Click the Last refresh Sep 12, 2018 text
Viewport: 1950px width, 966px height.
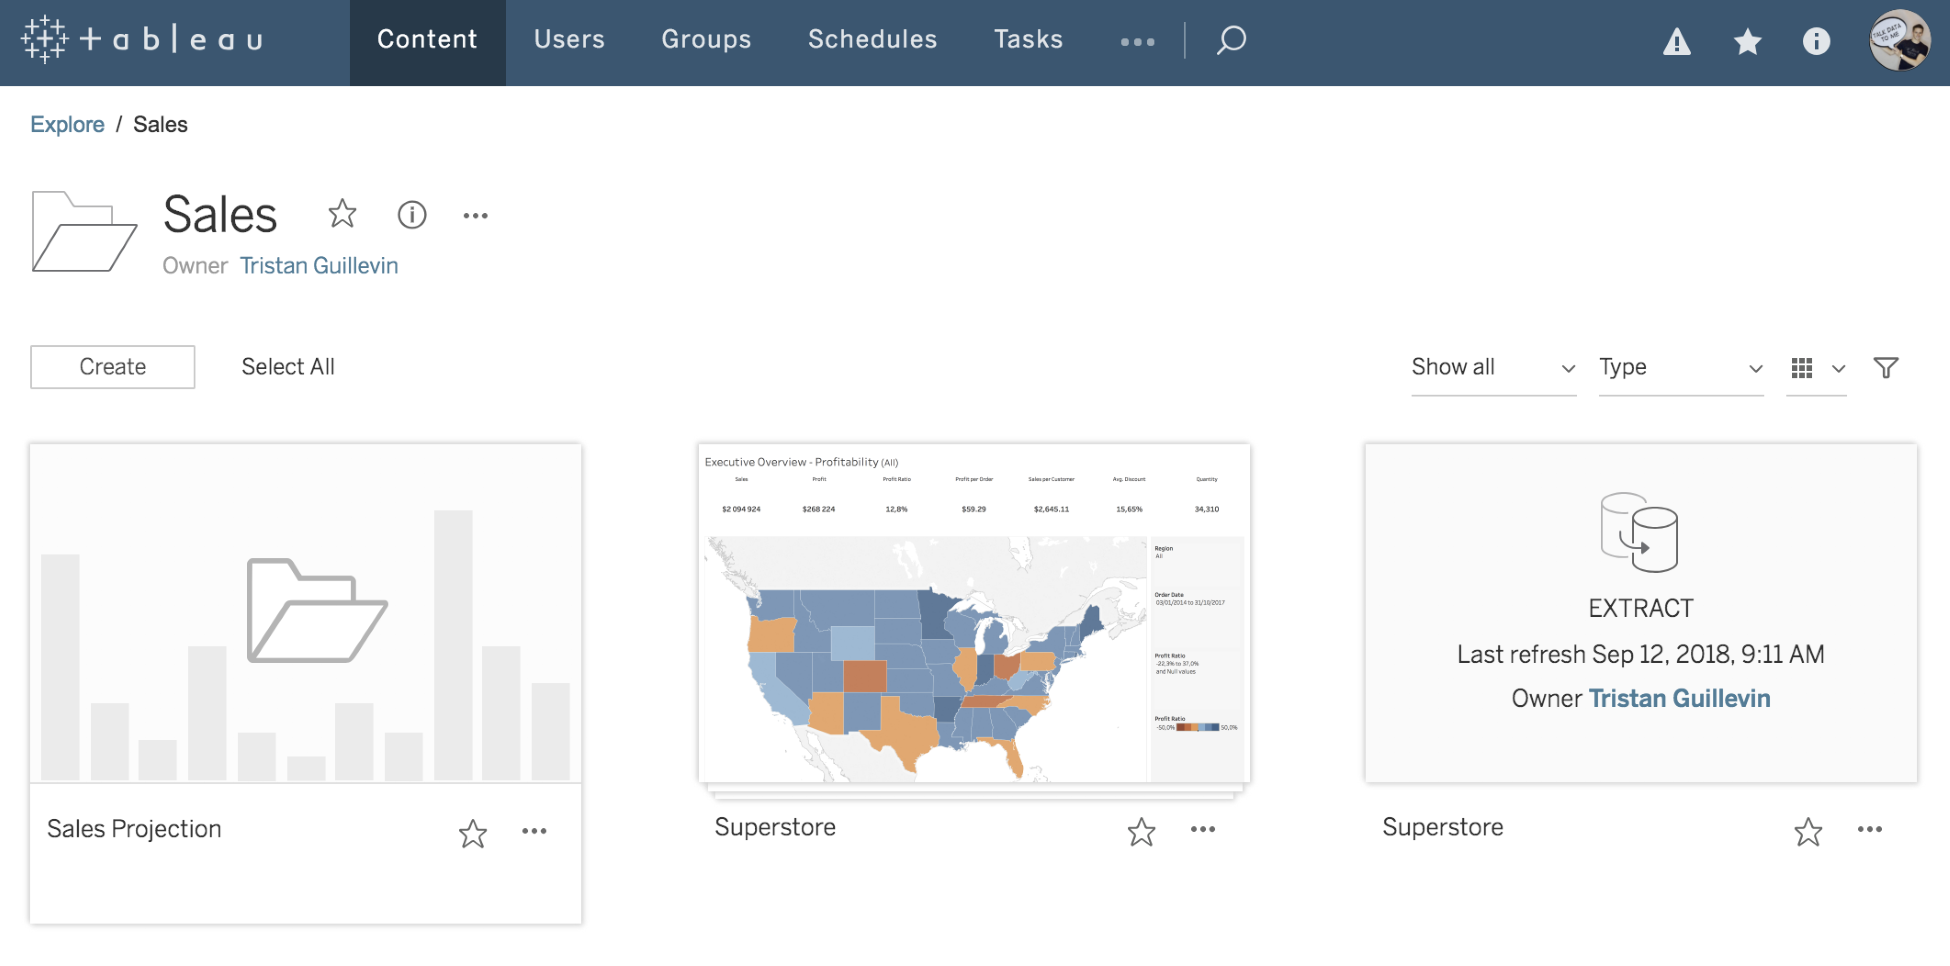1640,654
